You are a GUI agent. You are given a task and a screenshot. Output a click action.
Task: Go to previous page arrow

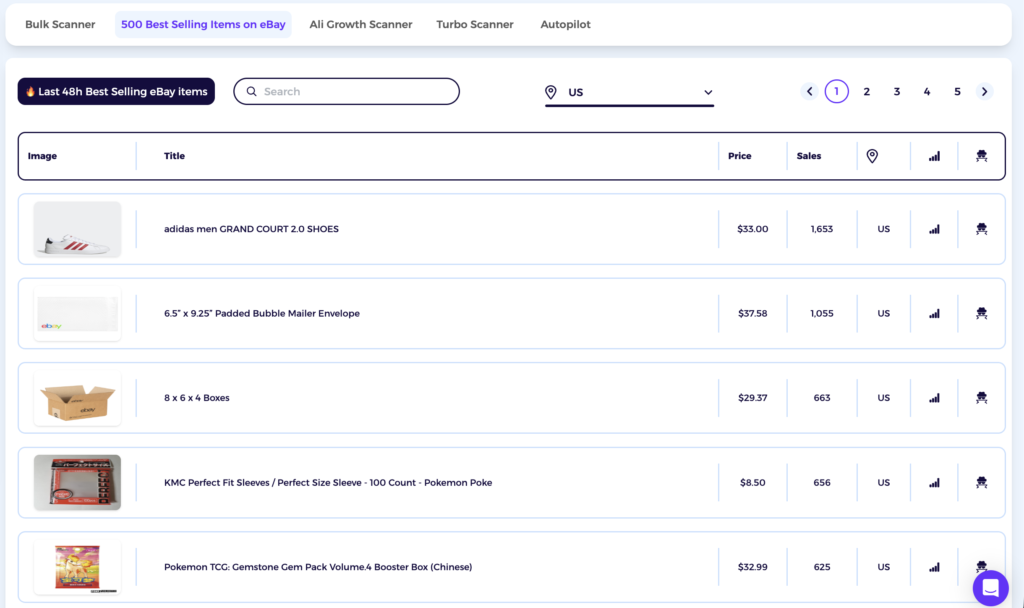809,91
